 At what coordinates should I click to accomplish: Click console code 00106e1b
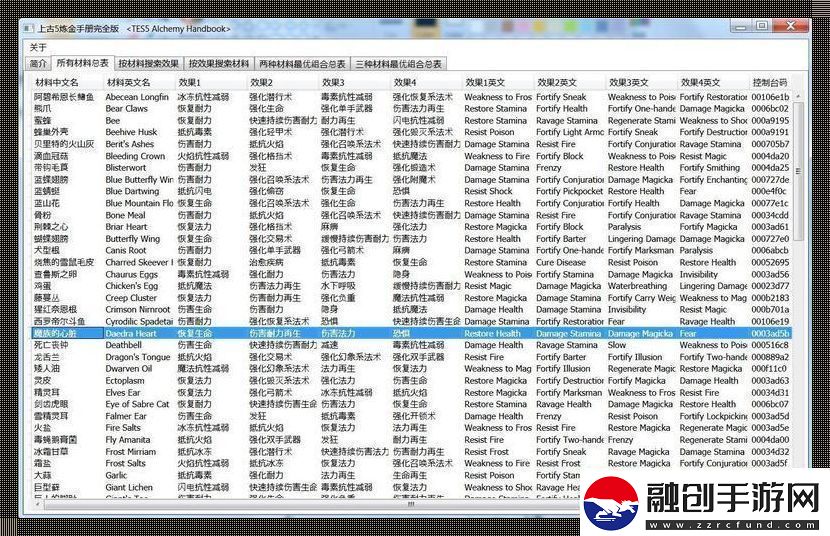pyautogui.click(x=771, y=97)
